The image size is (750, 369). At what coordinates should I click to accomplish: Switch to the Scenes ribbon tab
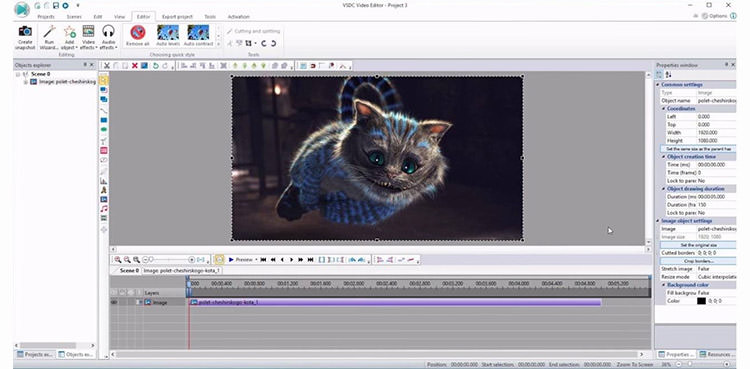74,17
